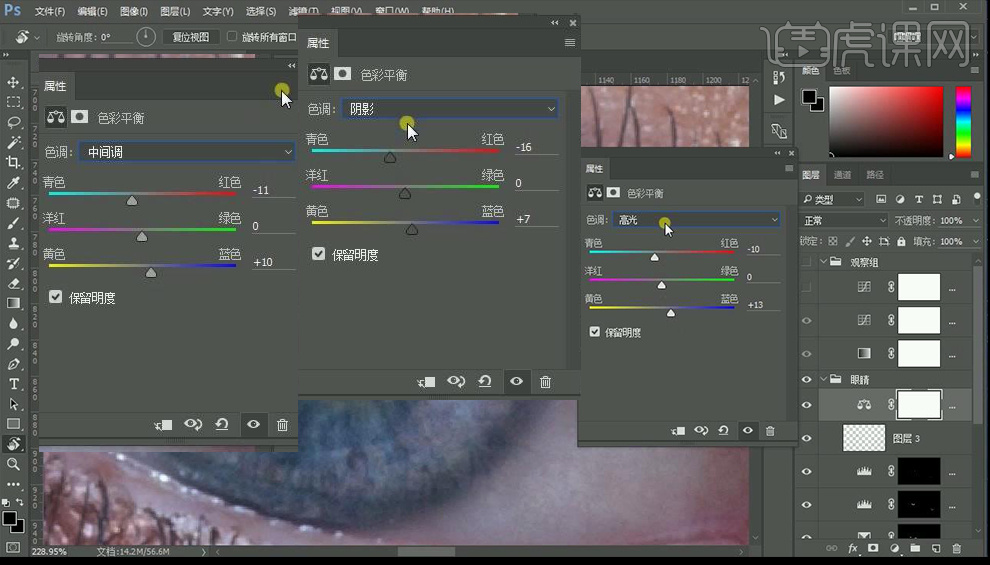Image resolution: width=990 pixels, height=565 pixels.
Task: Select the Crop tool
Action: tap(14, 162)
